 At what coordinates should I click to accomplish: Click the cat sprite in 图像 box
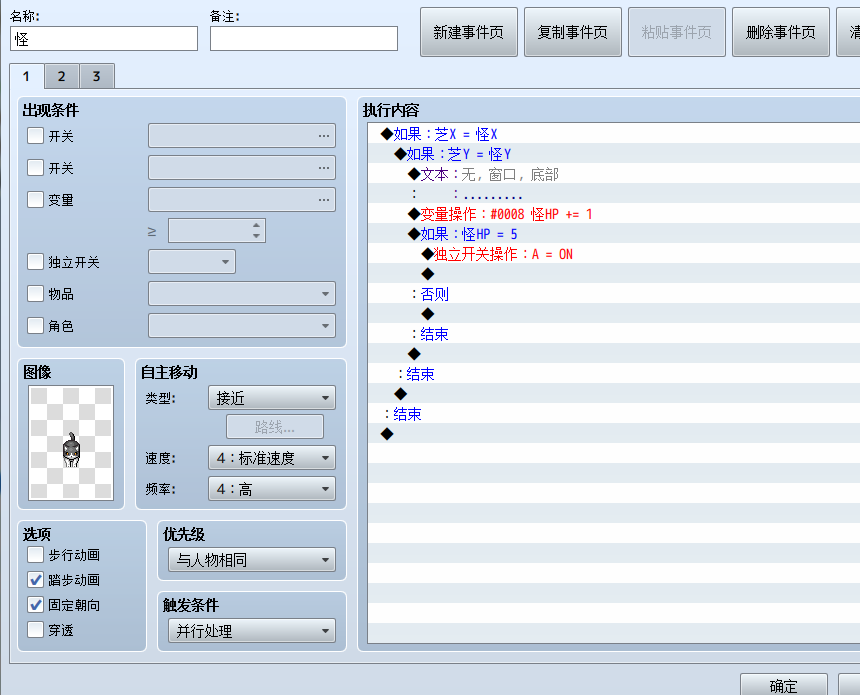71,450
